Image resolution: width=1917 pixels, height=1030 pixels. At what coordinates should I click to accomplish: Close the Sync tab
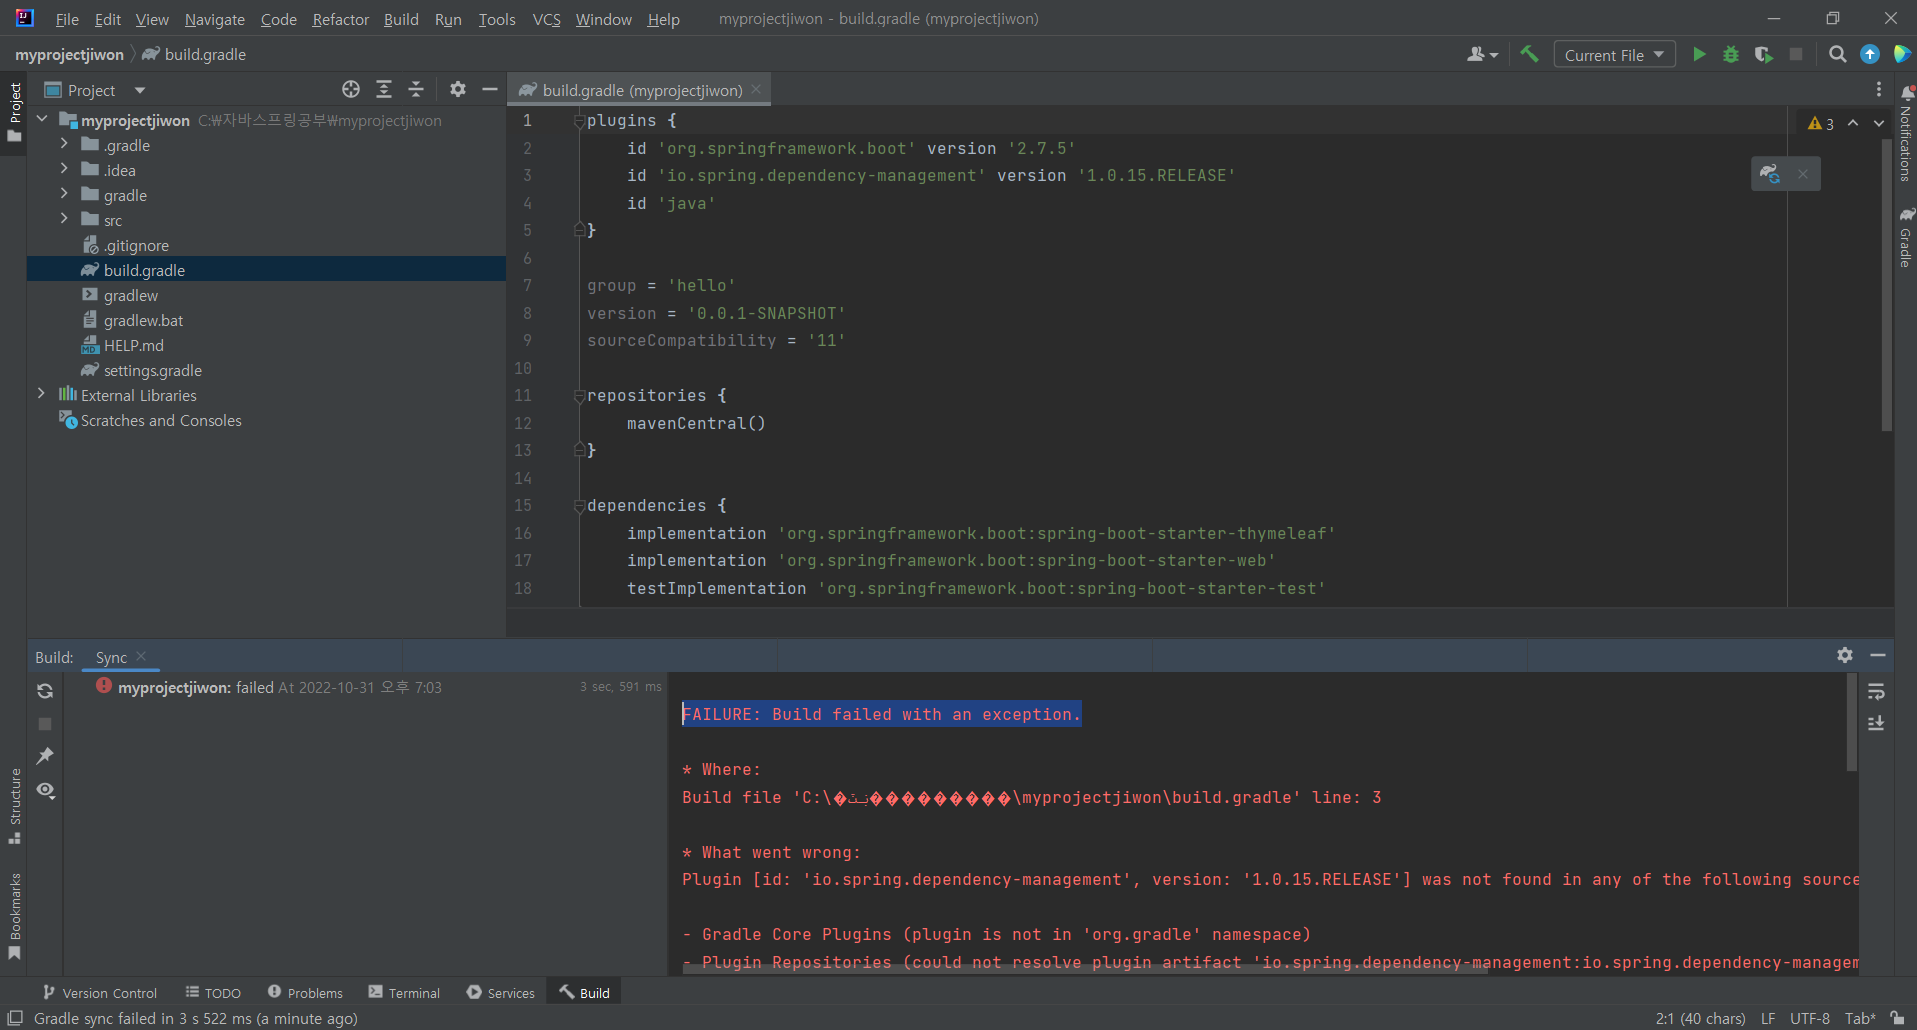(141, 656)
